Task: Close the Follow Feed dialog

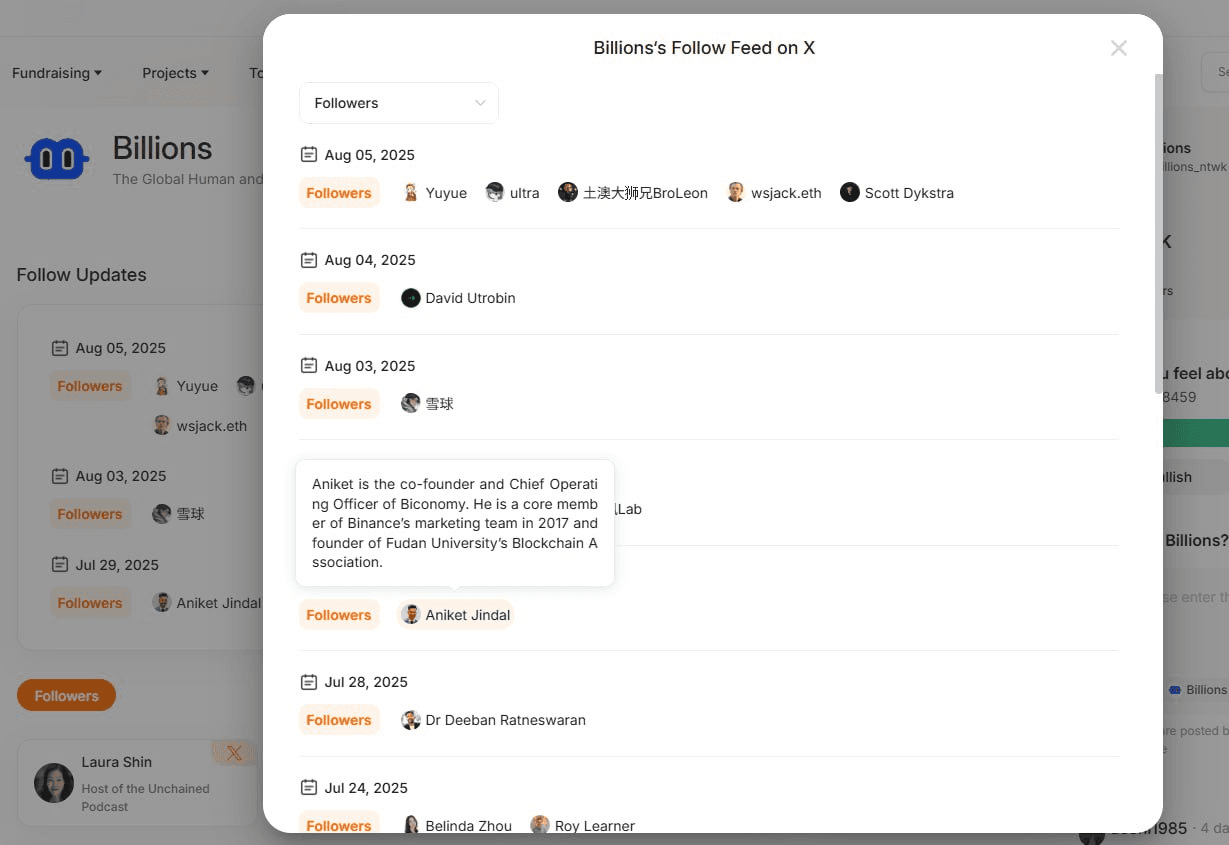Action: click(x=1118, y=48)
